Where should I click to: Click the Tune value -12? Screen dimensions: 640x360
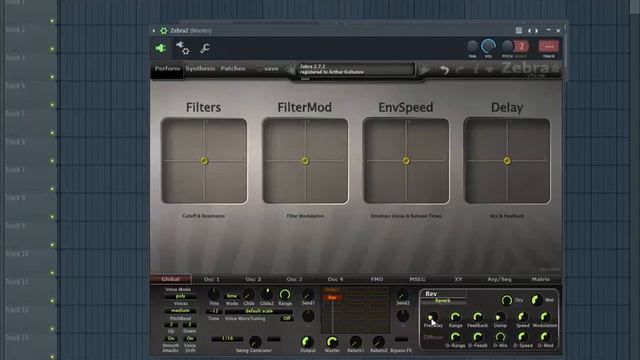[214, 311]
